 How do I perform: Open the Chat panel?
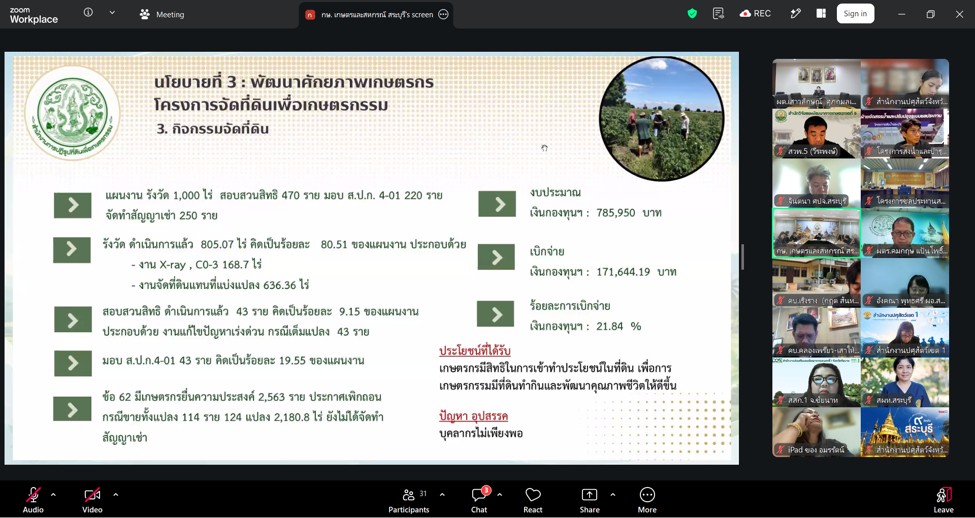point(479,500)
